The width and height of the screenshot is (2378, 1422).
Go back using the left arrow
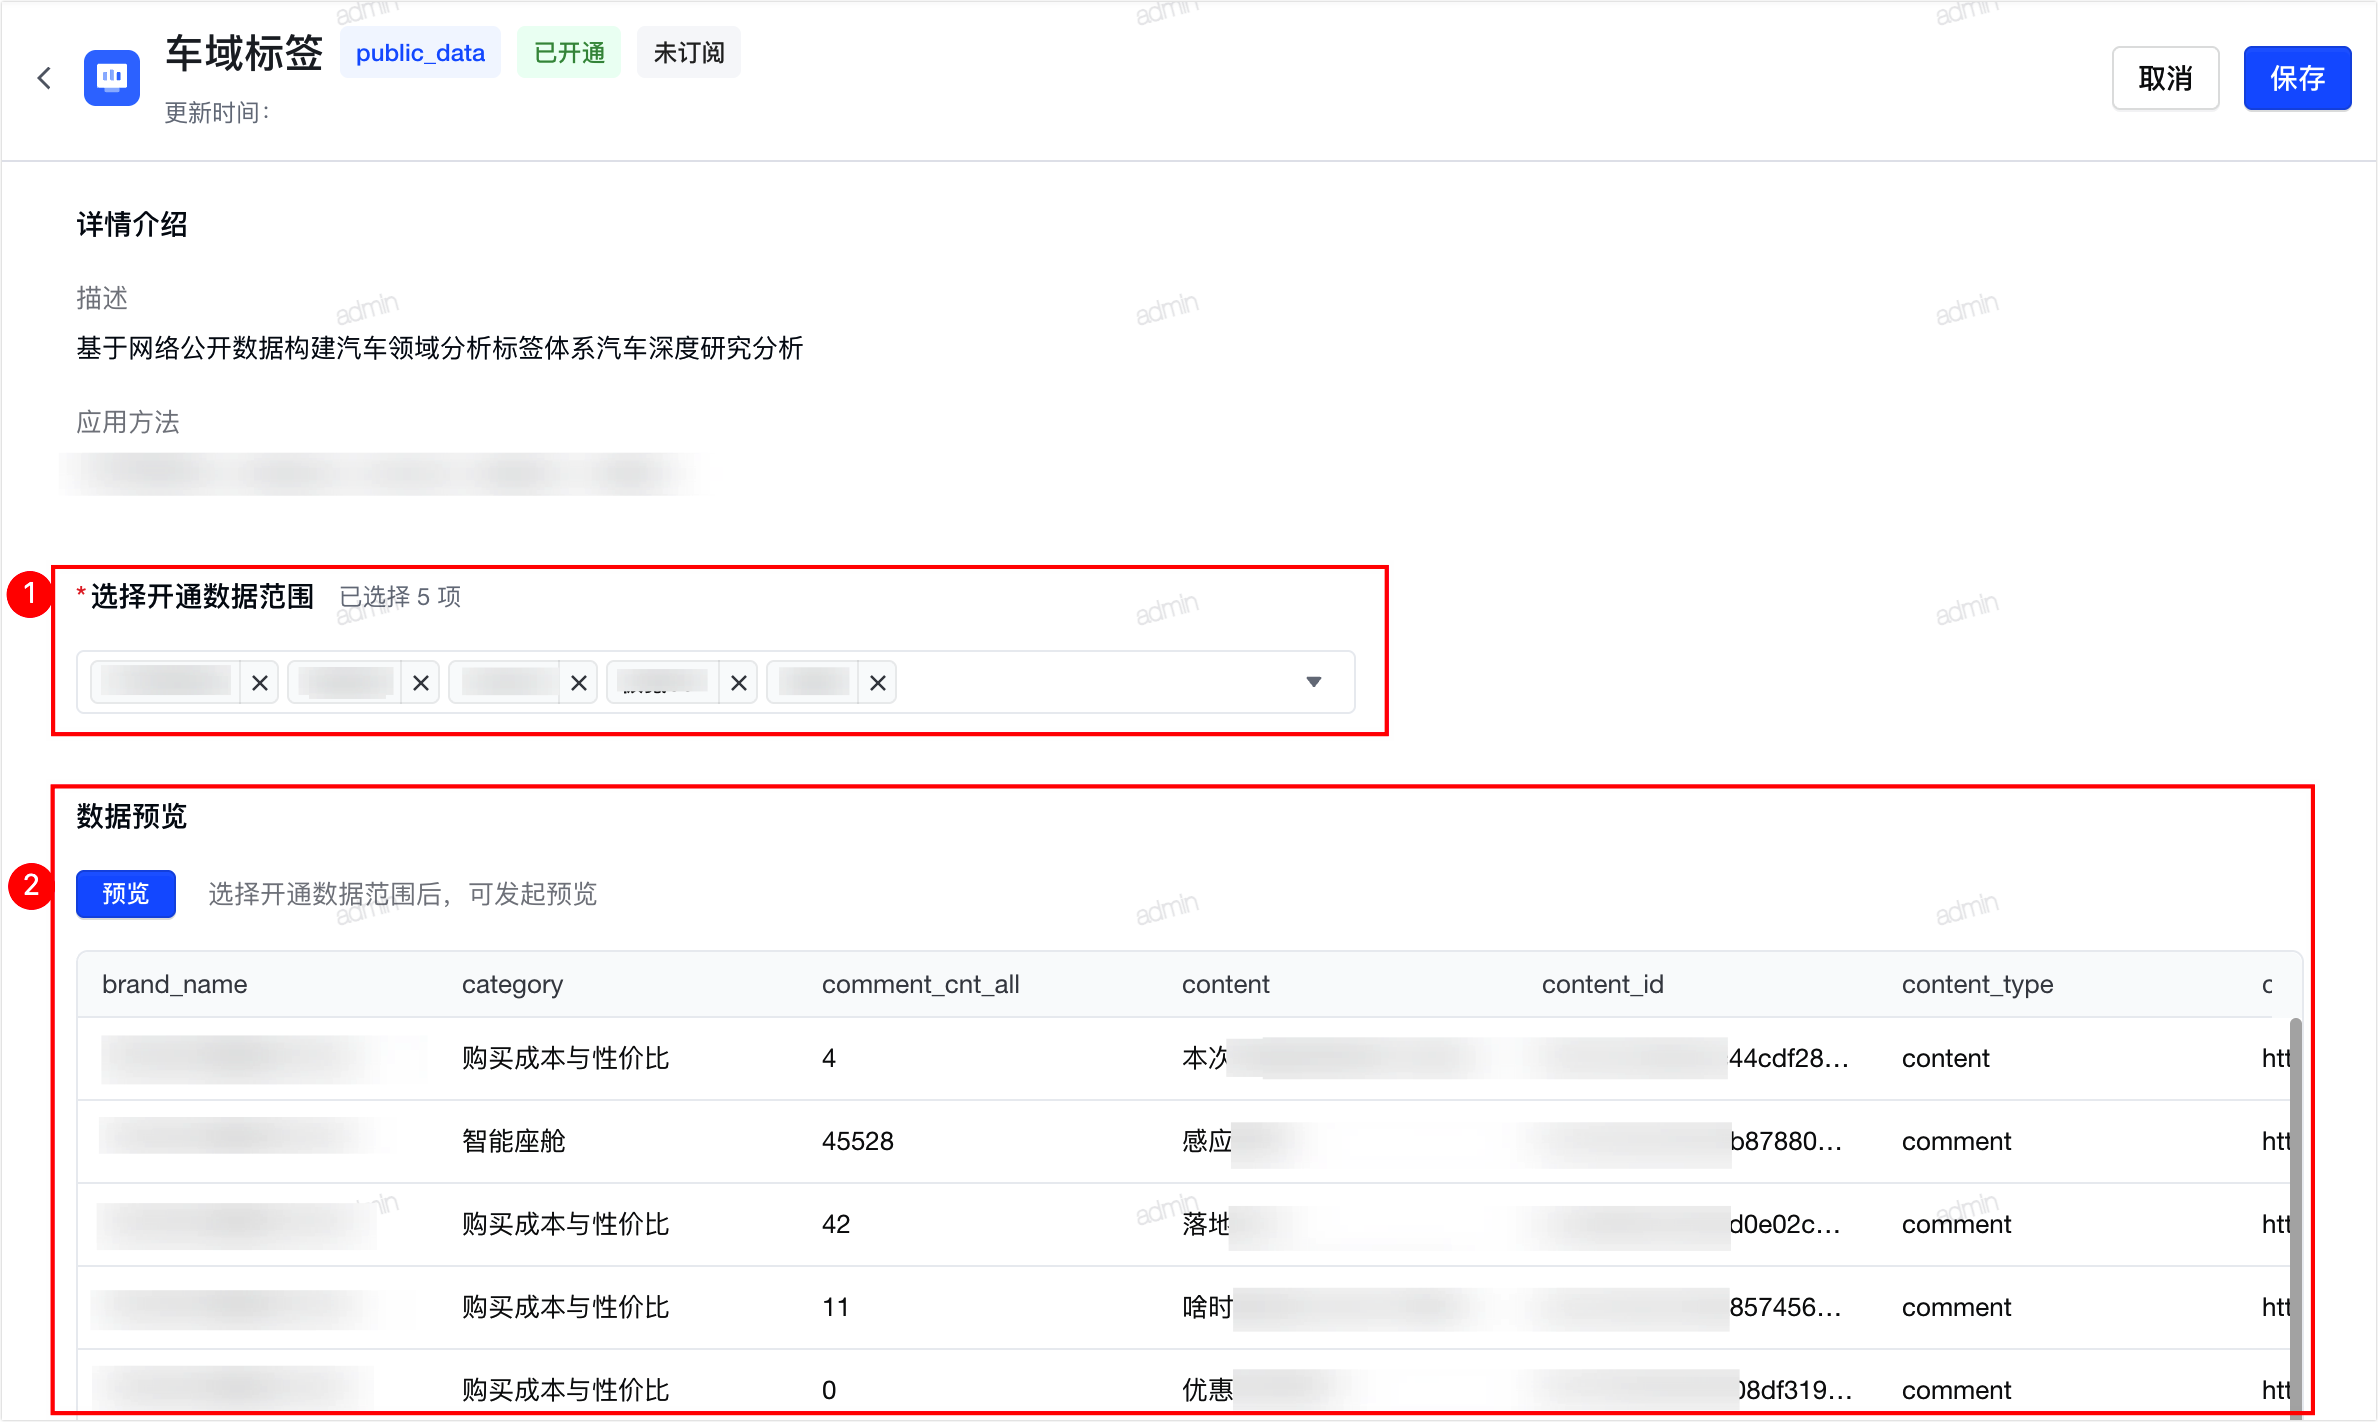[44, 78]
